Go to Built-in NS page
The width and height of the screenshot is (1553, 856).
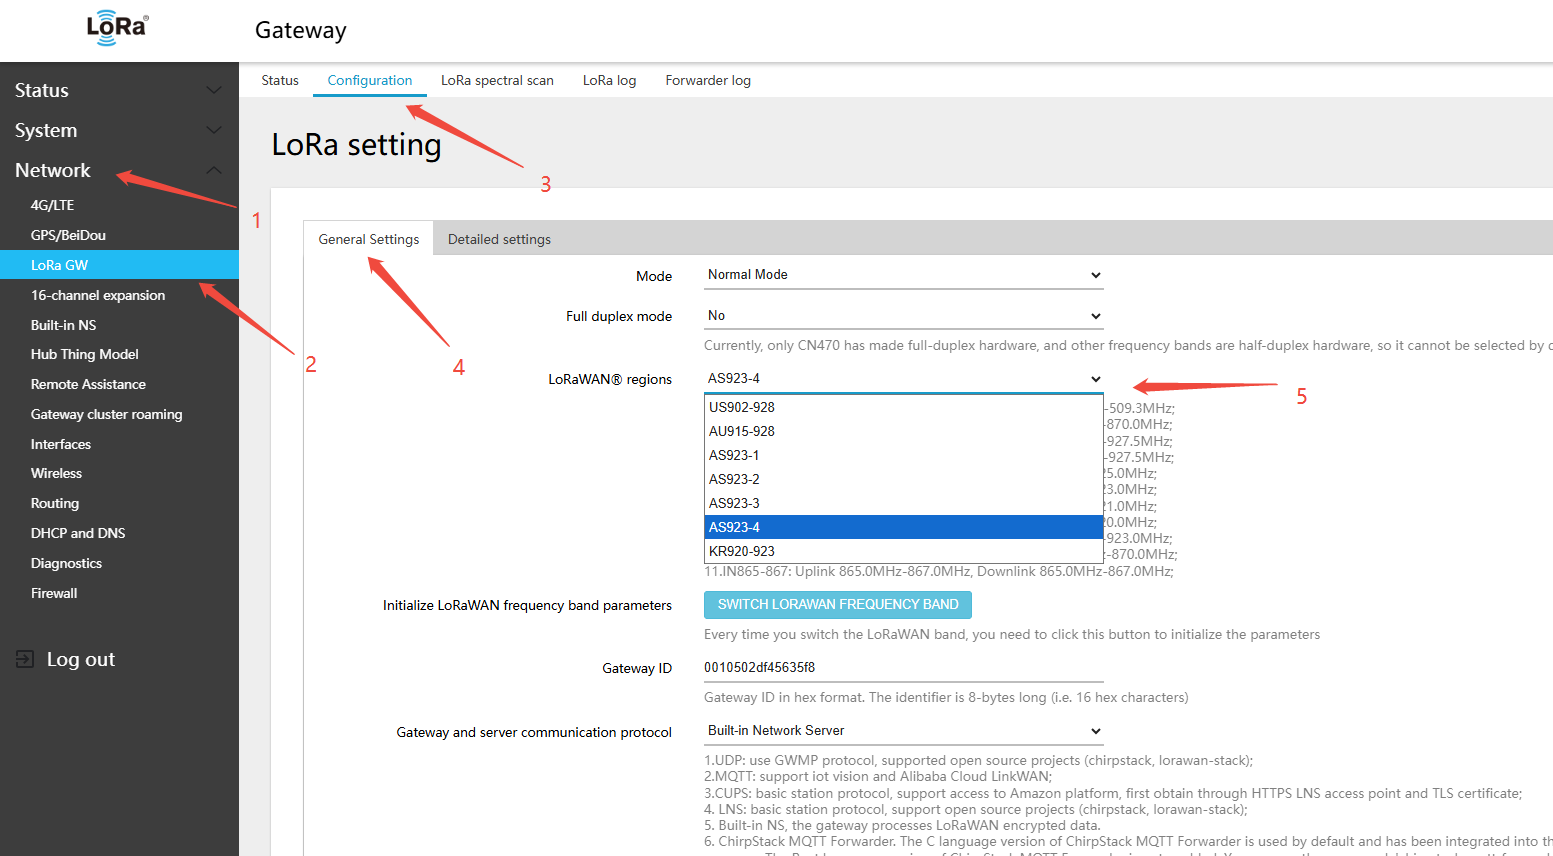tap(63, 325)
